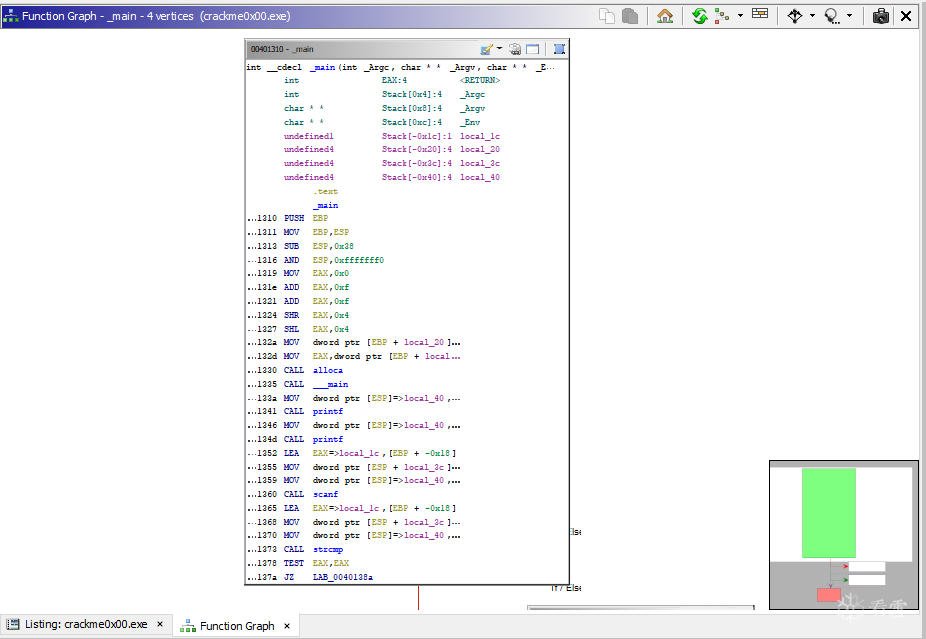Click the copy icon in the toolbar
Viewport: 926px width, 639px height.
pyautogui.click(x=607, y=16)
